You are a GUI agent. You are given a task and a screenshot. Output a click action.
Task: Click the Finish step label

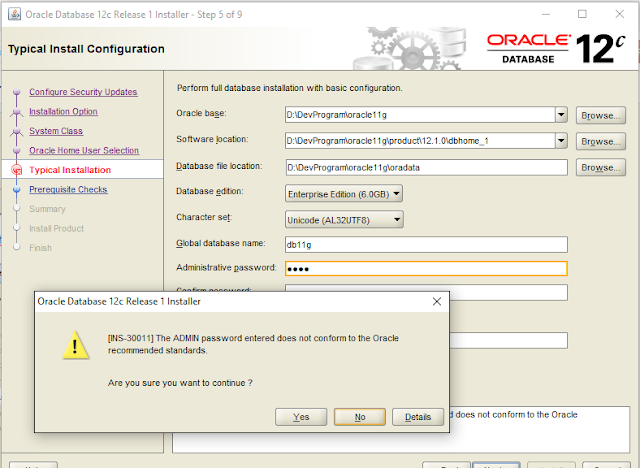pyautogui.click(x=40, y=248)
